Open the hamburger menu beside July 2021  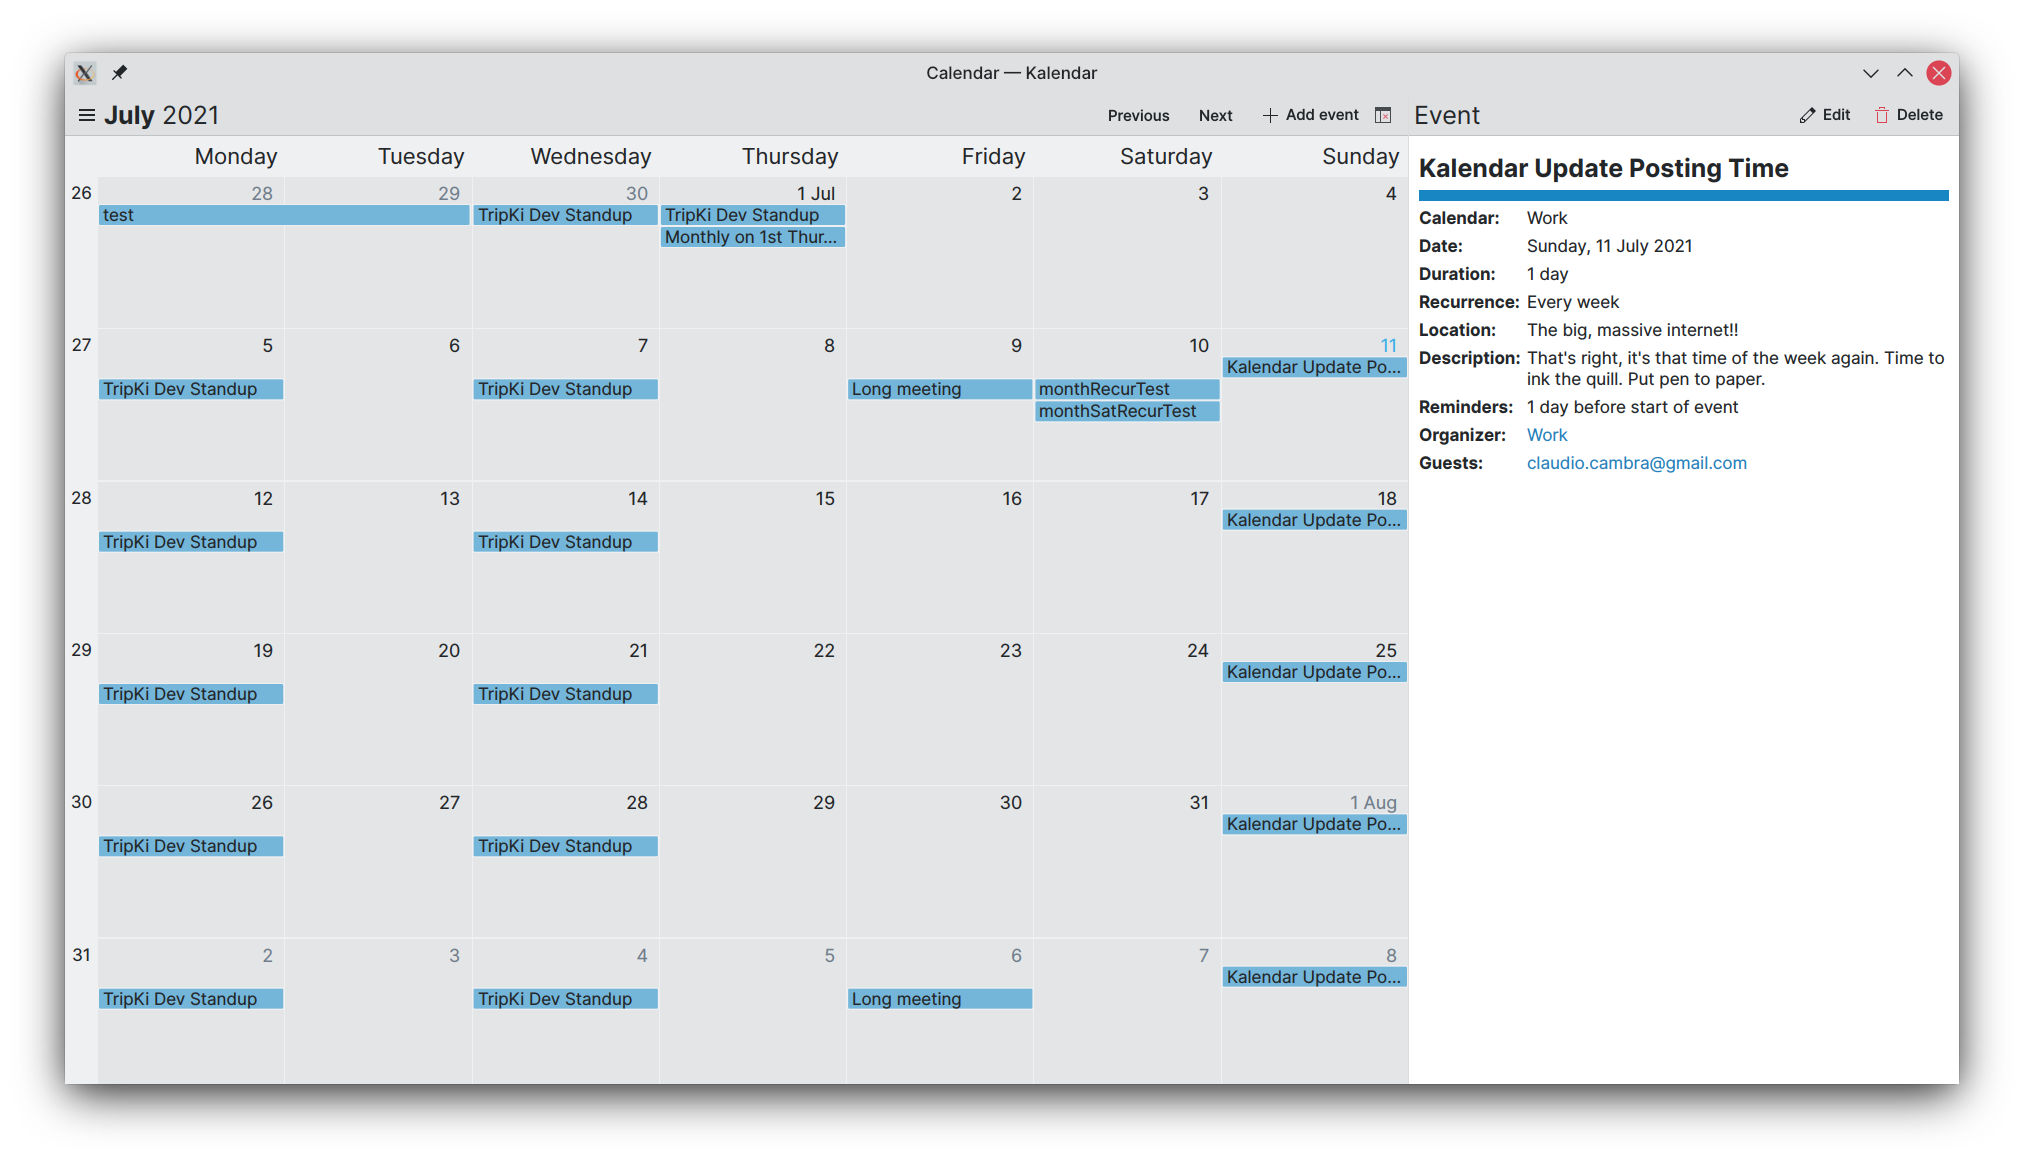tap(87, 116)
